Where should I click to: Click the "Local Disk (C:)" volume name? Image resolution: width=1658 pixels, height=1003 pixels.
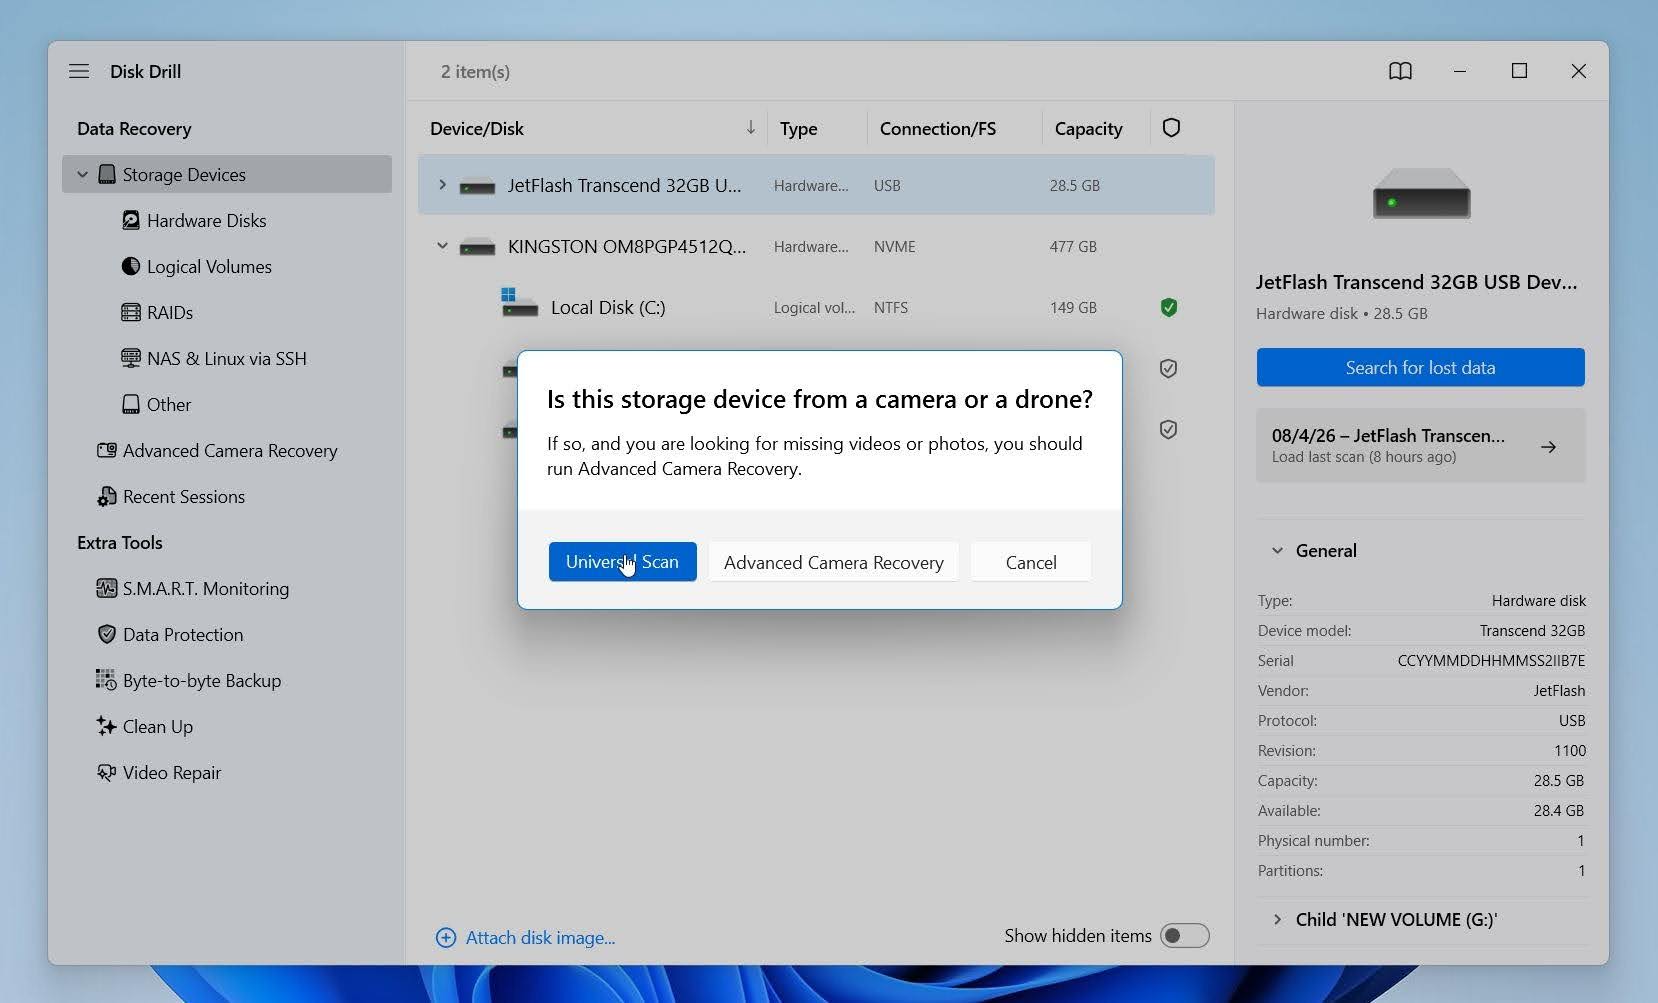(608, 308)
